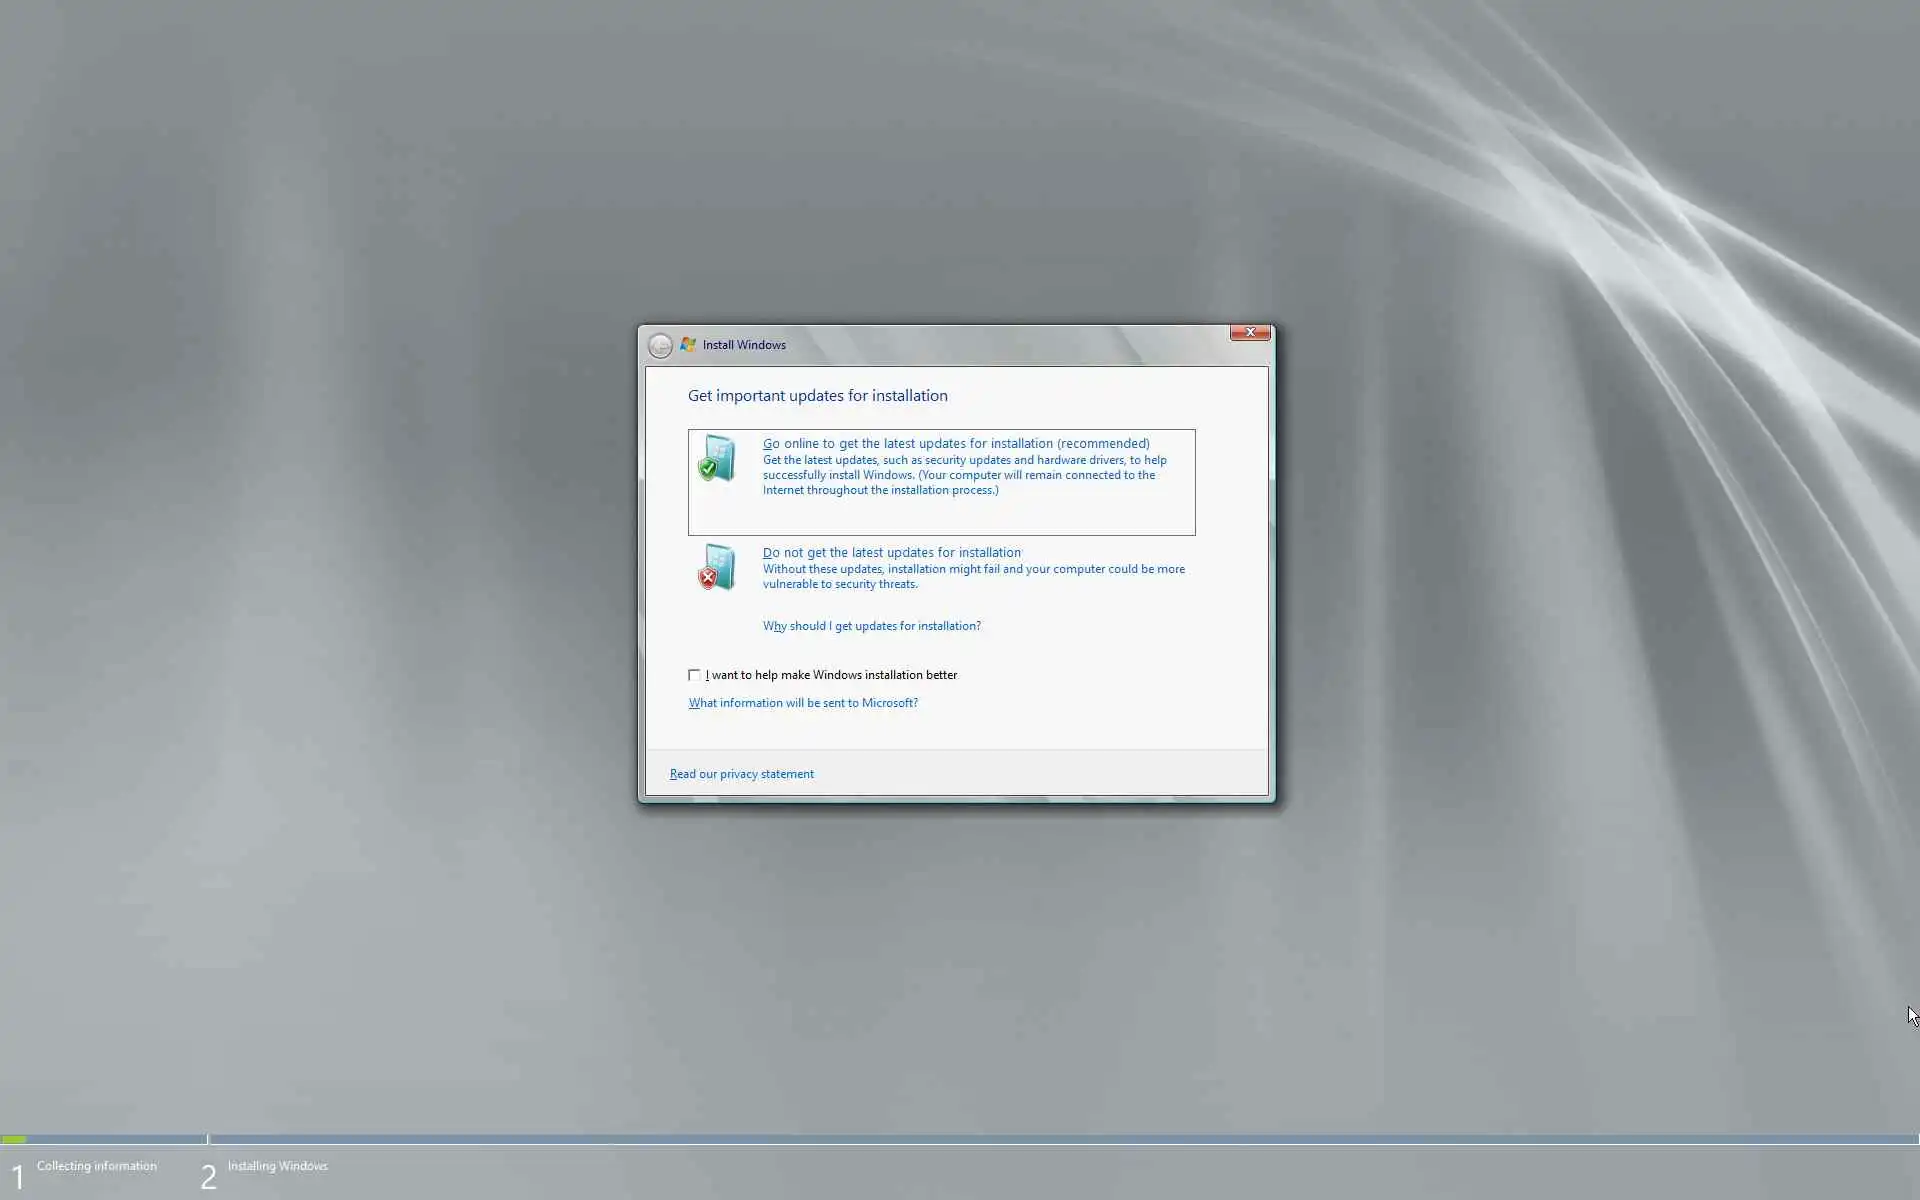Click the 'Without these updates' warning description

972,577
